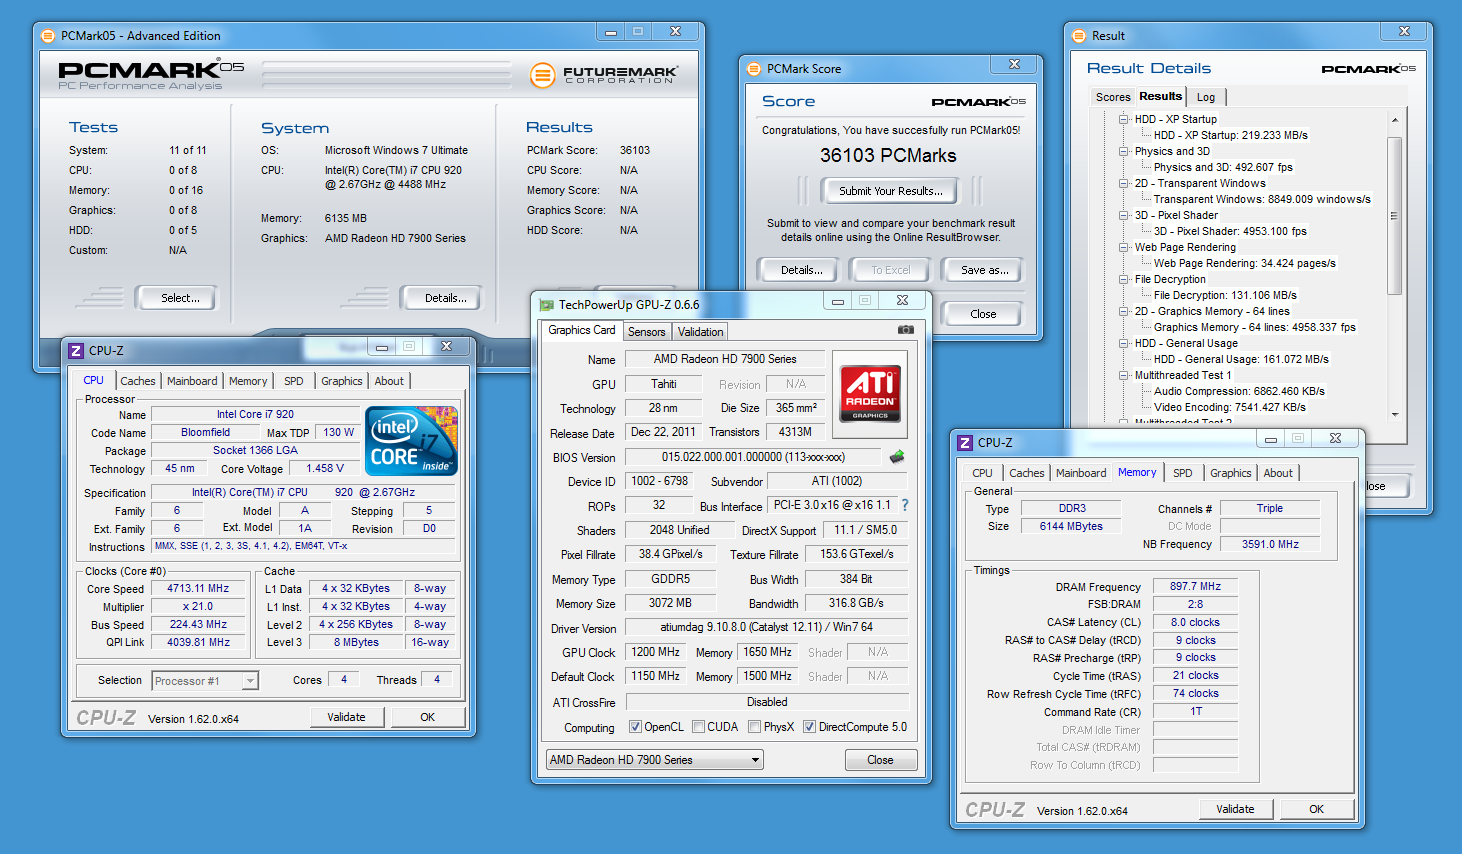Open the Mainboard tab in CPU-Z processor window
Screen dimensions: 1462x854
pos(192,381)
